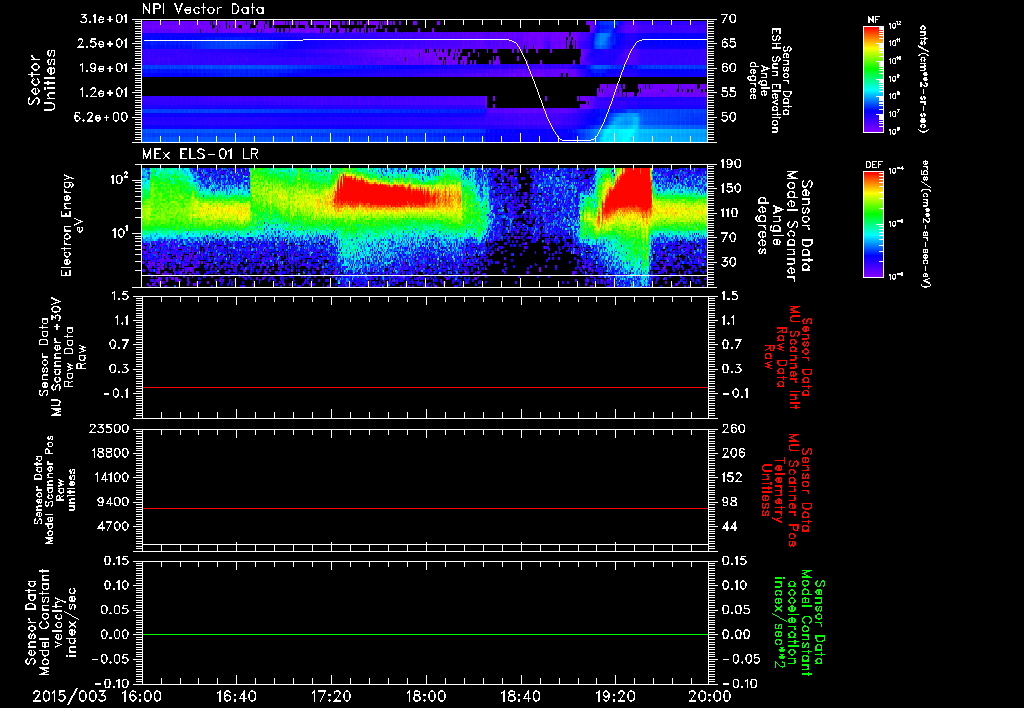Click the 18:40 time axis label

[520, 696]
